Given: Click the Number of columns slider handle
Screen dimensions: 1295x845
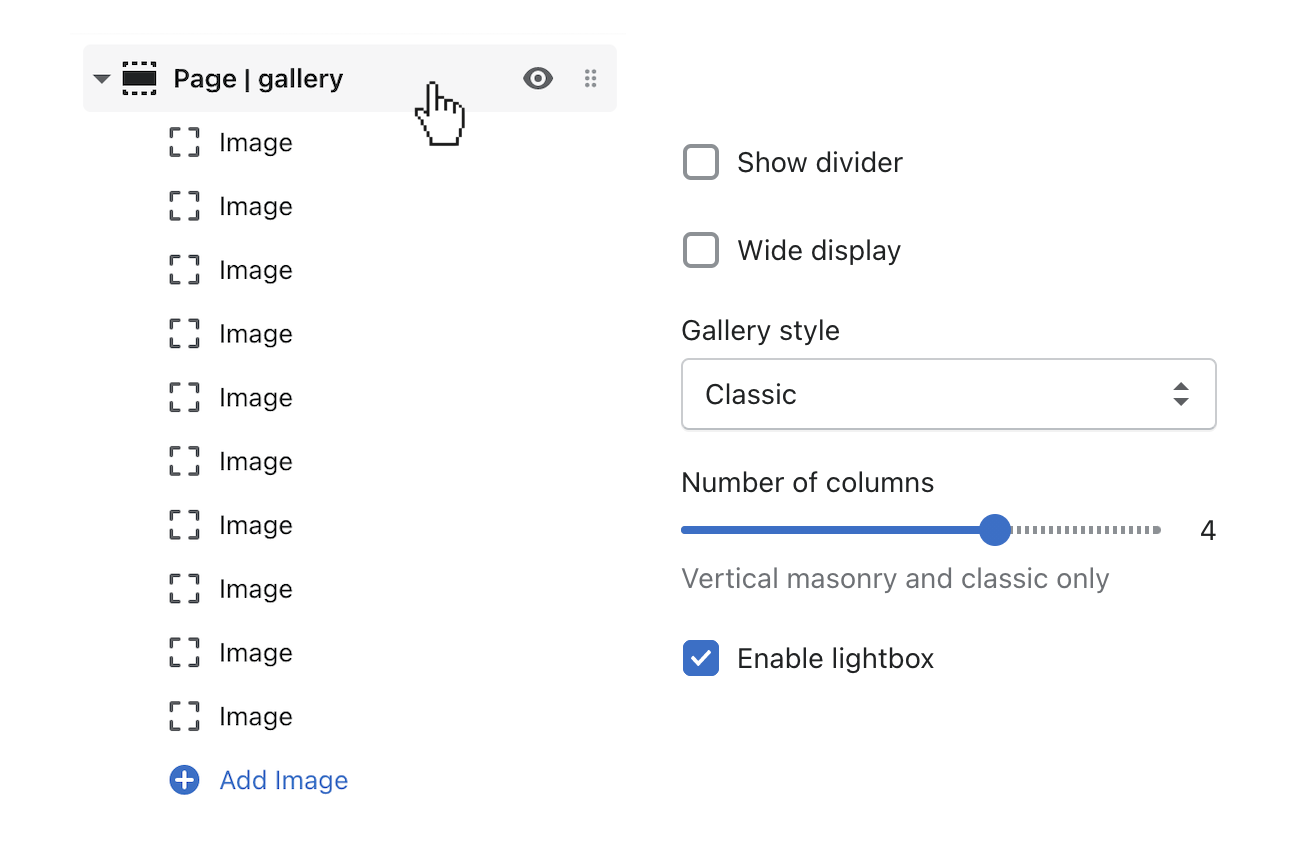Looking at the screenshot, I should pos(995,530).
